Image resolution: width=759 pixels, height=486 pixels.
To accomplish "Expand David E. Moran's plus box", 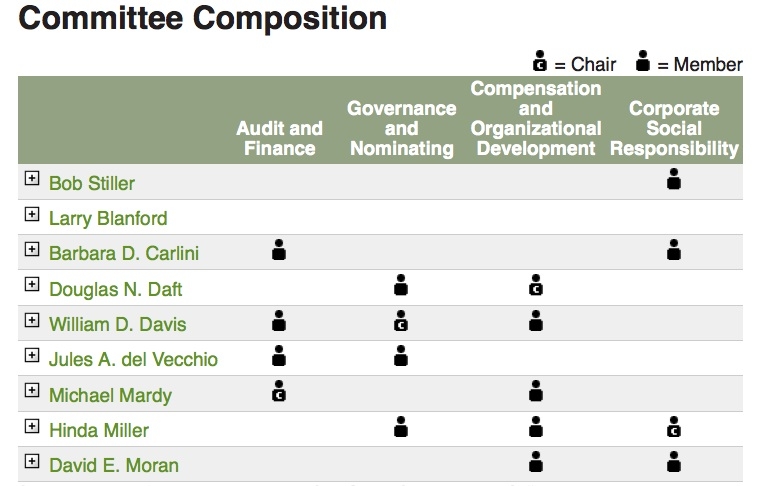I will point(32,461).
